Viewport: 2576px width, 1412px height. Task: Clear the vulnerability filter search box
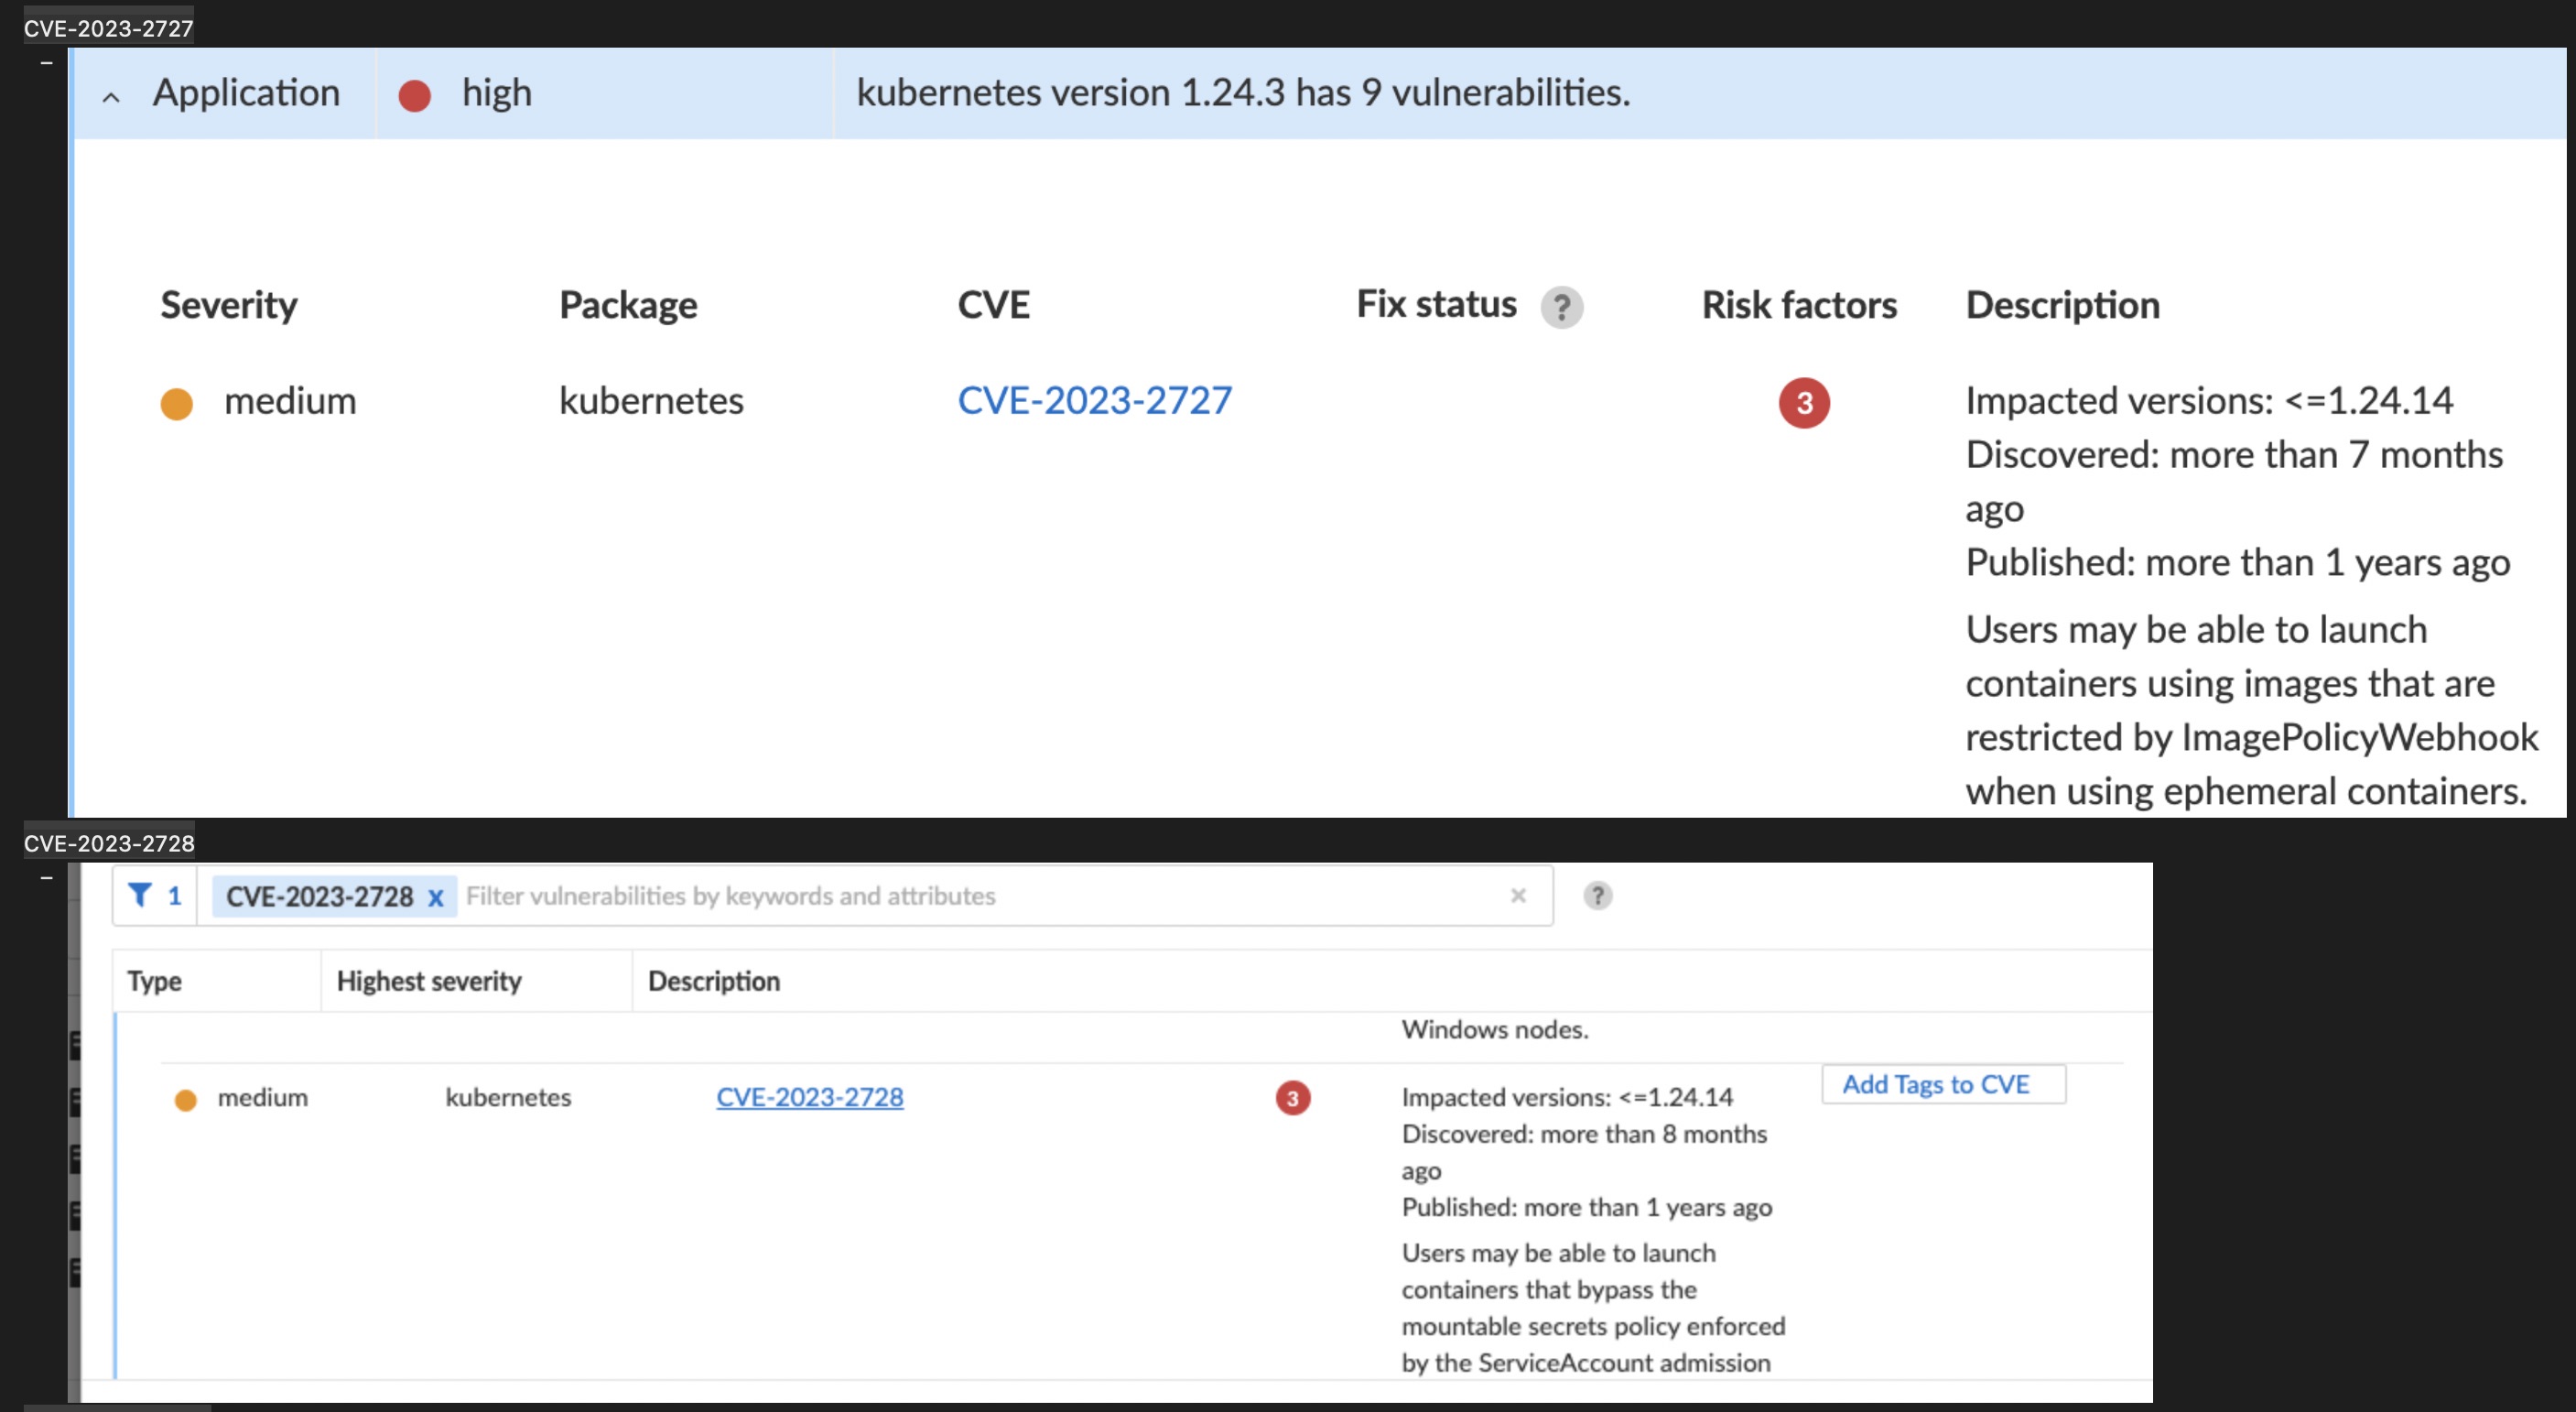pos(1518,895)
